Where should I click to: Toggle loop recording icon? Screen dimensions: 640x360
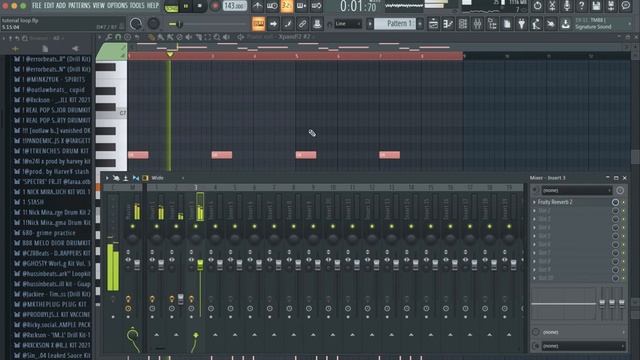(x=316, y=6)
